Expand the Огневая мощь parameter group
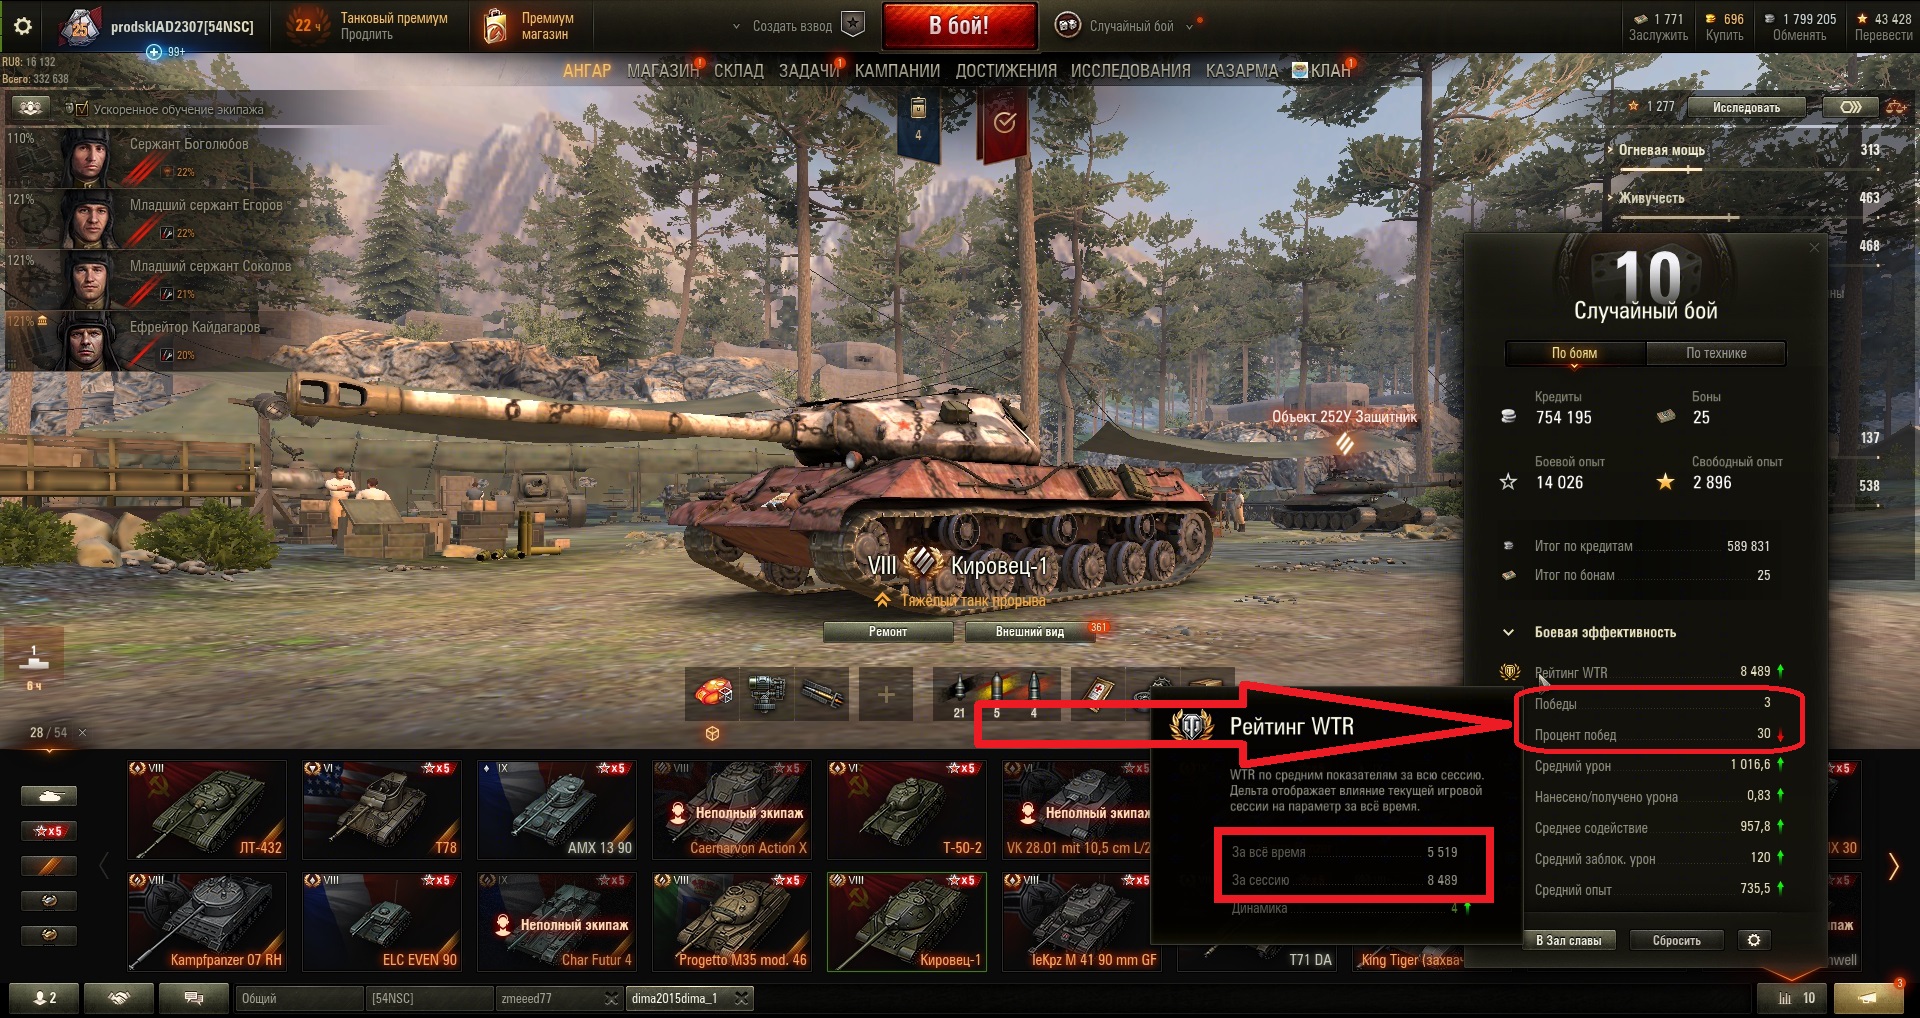Screen dimensions: 1920x1018 tap(1661, 150)
